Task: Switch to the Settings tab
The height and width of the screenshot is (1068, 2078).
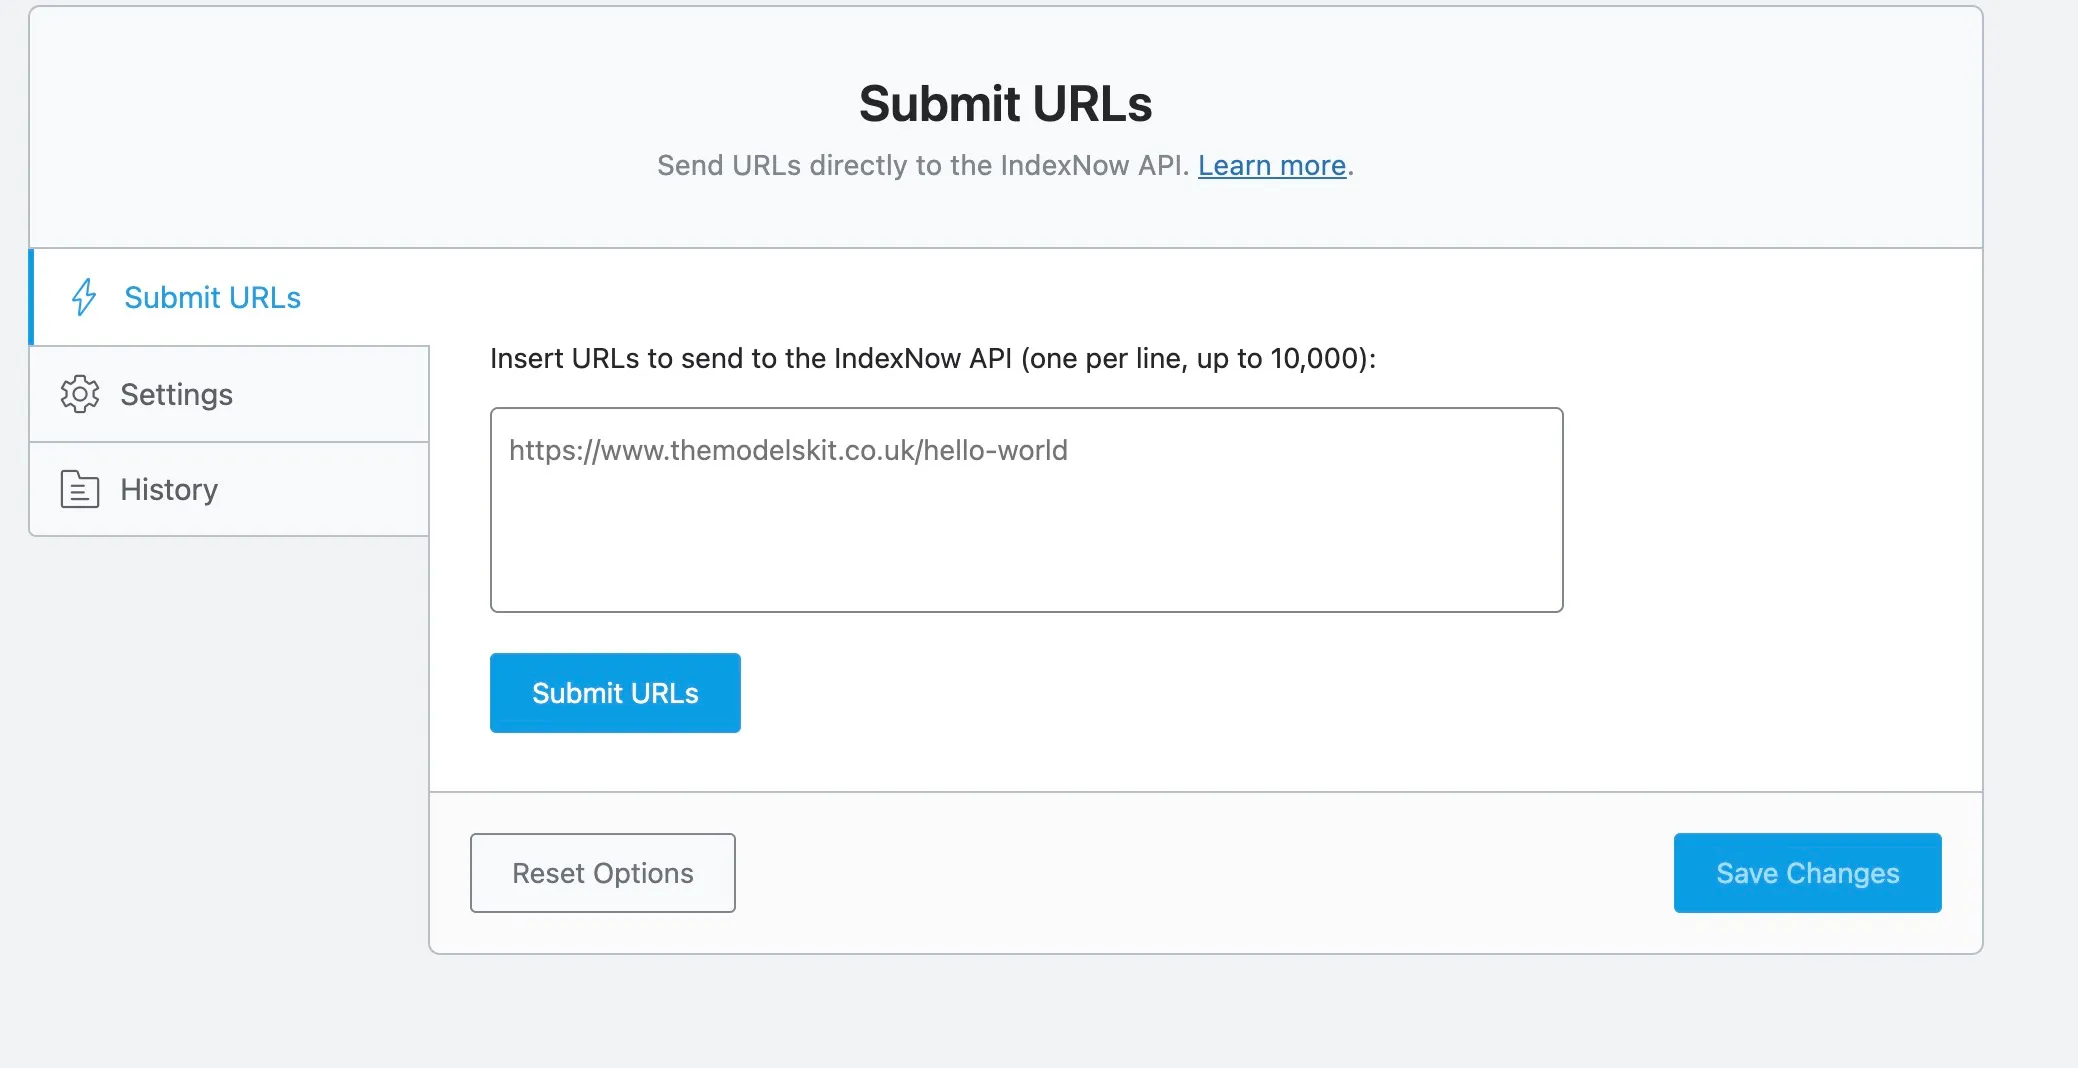Action: 176,394
